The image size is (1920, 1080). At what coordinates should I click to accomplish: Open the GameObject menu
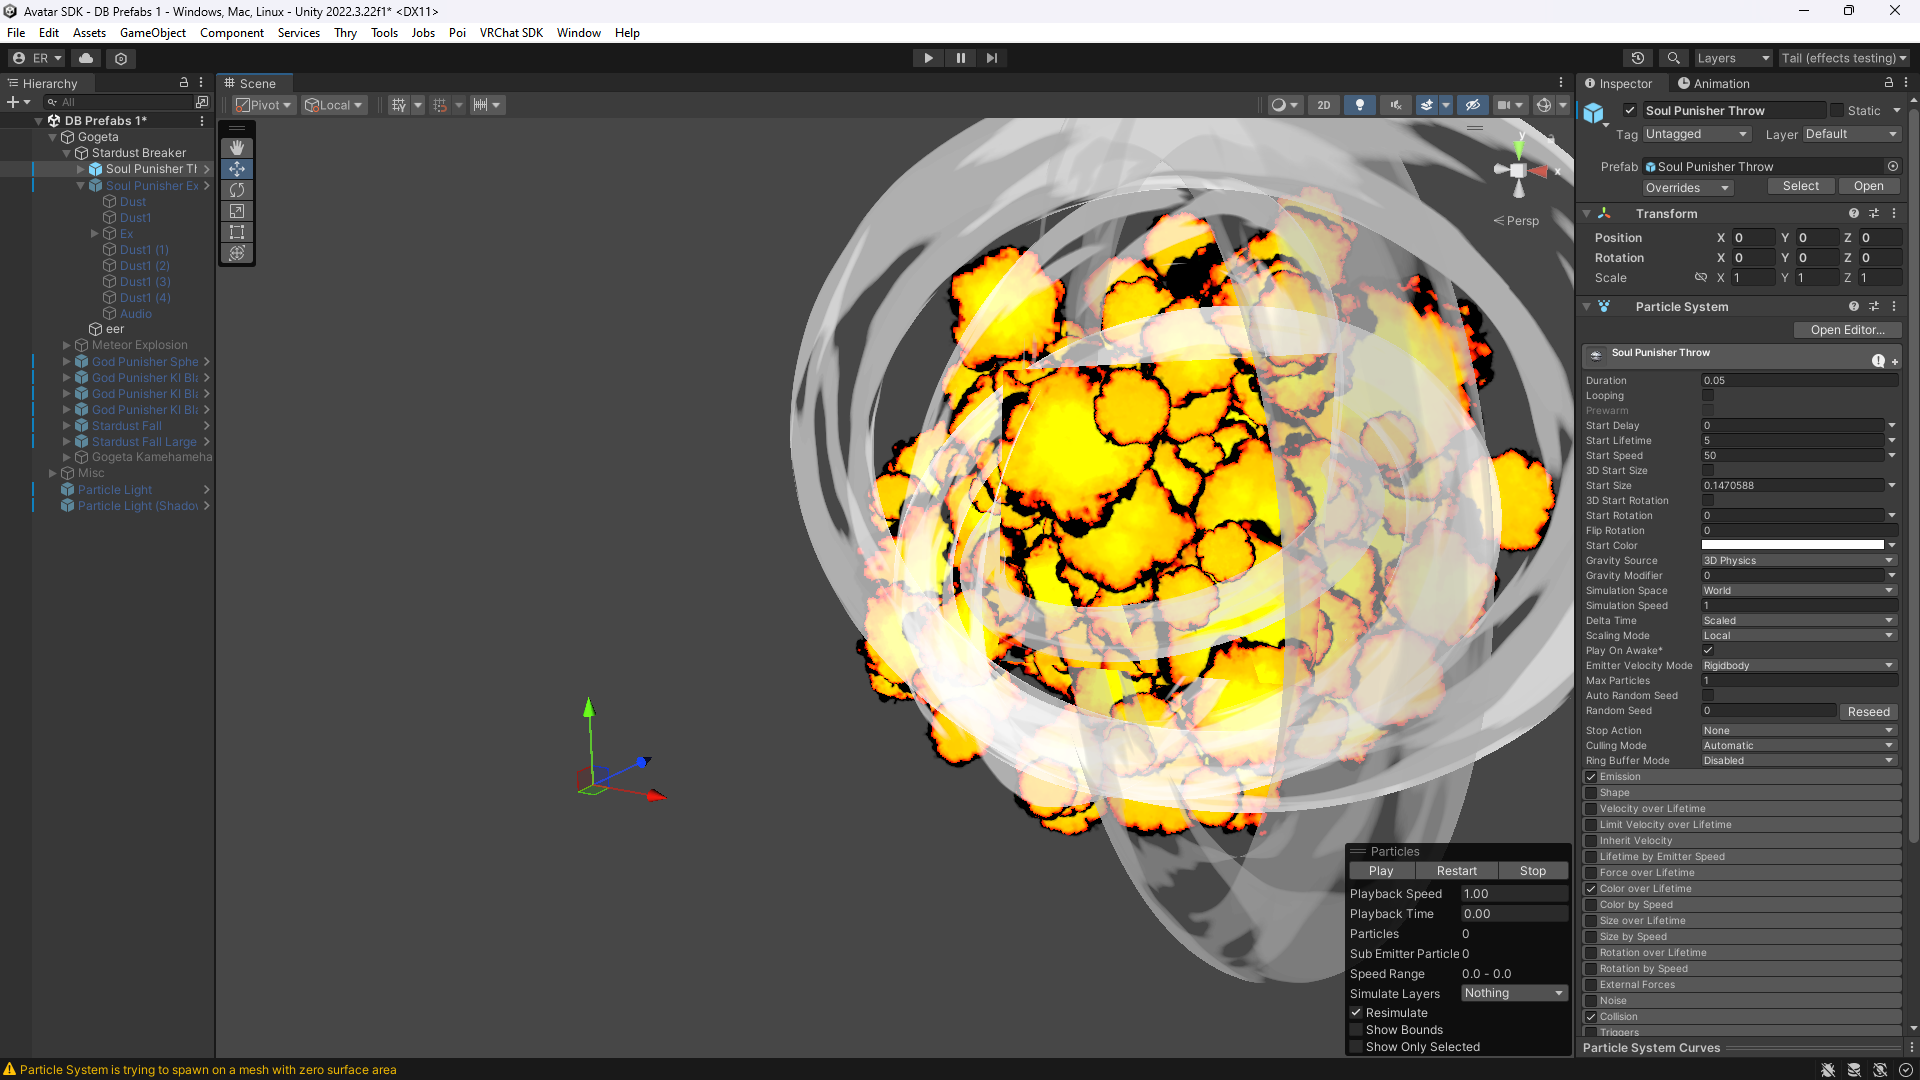click(x=152, y=33)
